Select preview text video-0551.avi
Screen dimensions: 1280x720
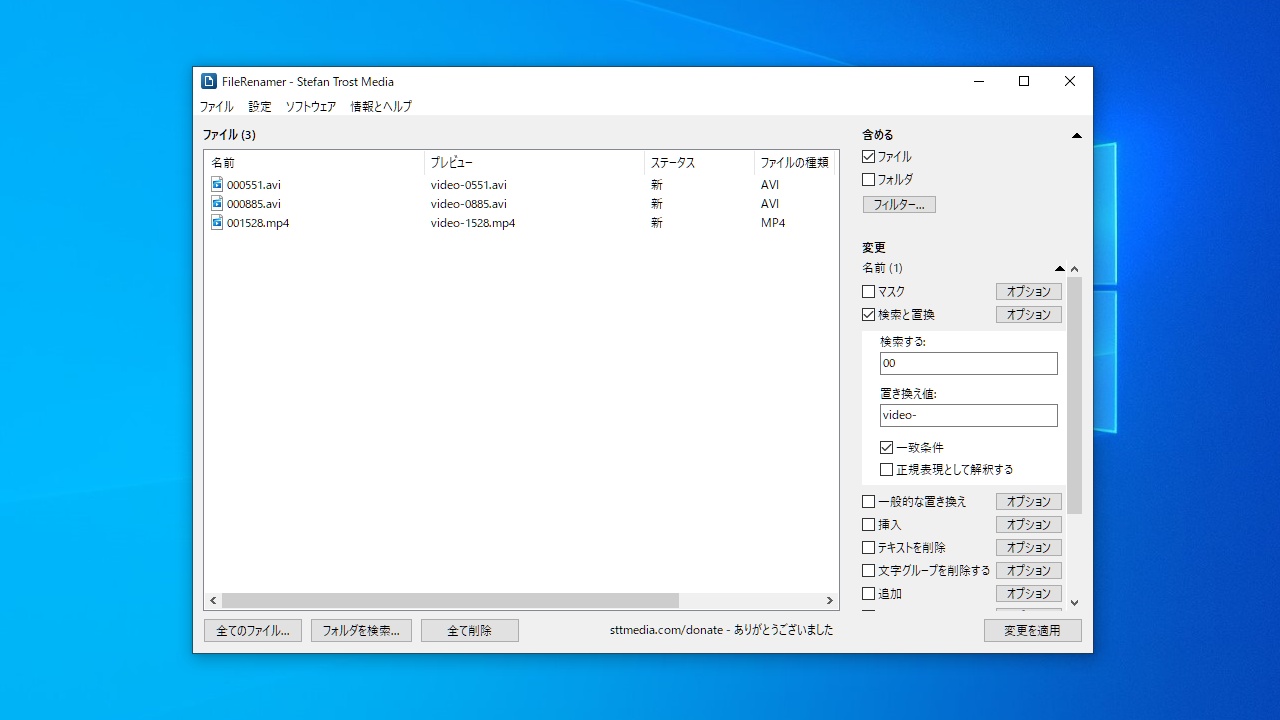469,185
